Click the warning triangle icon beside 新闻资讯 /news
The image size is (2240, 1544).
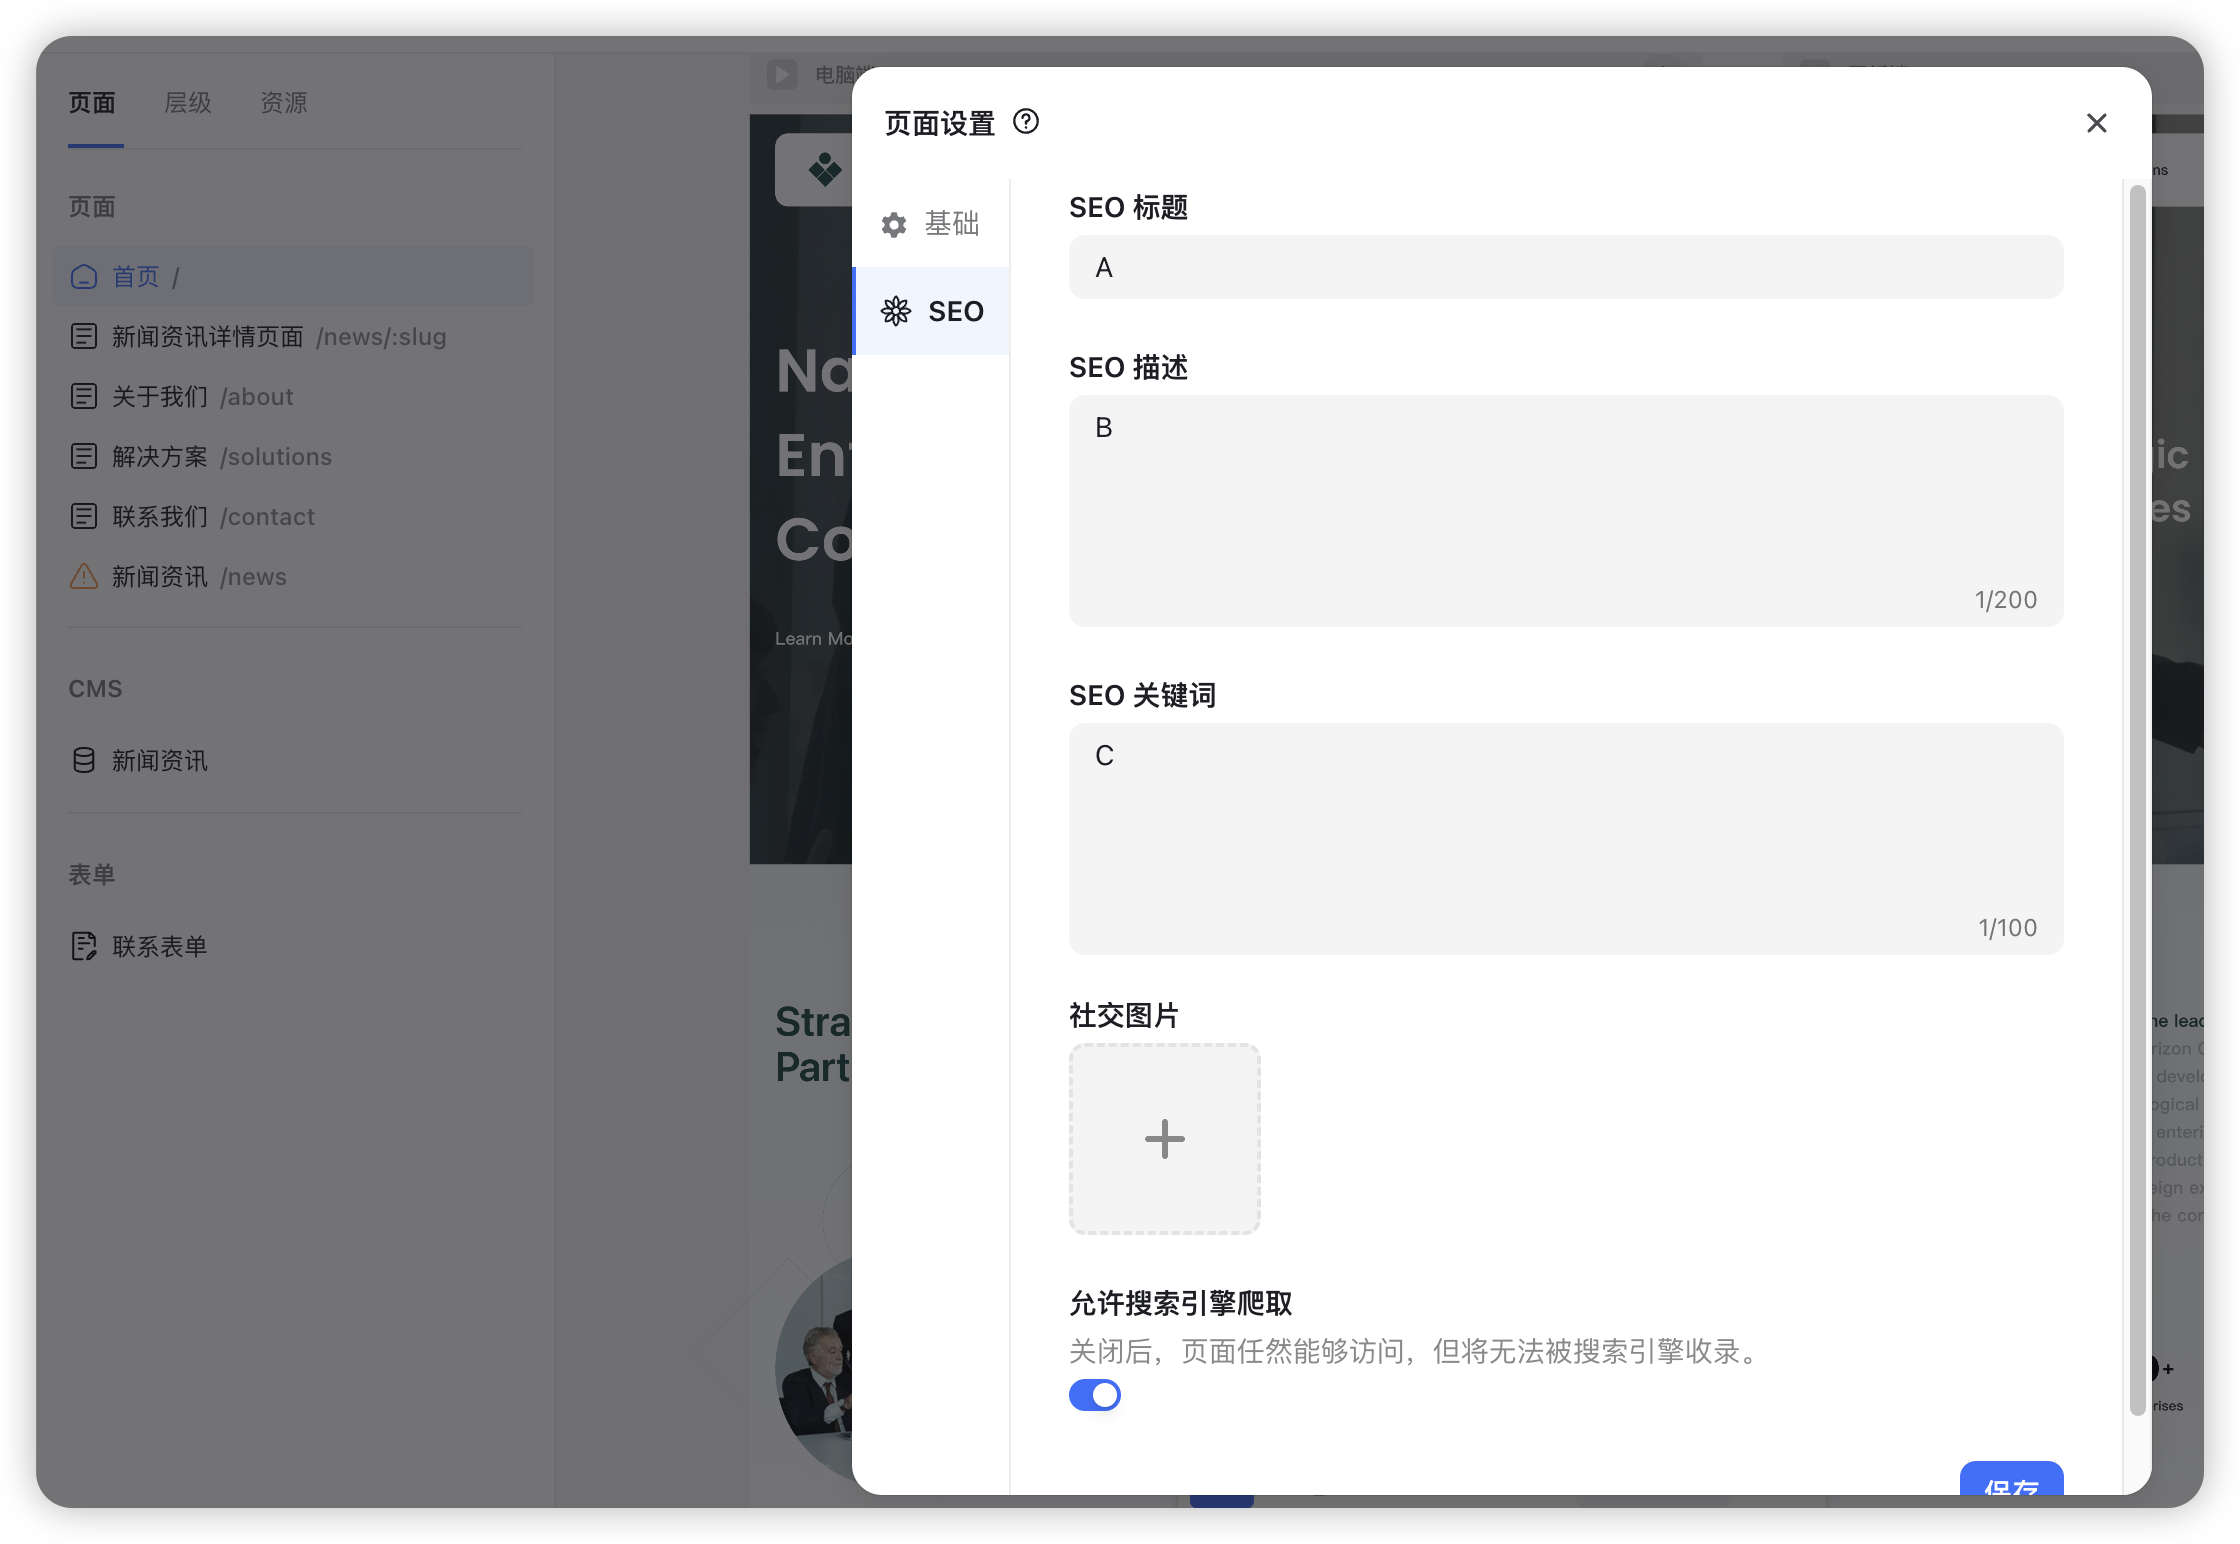(84, 577)
